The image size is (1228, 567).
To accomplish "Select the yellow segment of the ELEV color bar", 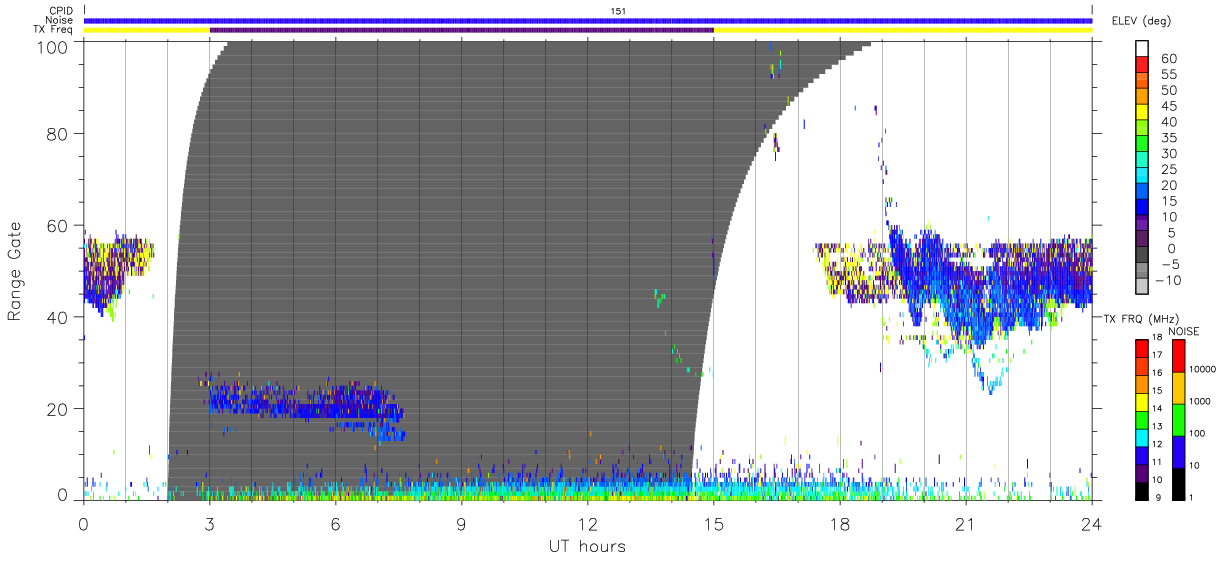I will pyautogui.click(x=1142, y=112).
